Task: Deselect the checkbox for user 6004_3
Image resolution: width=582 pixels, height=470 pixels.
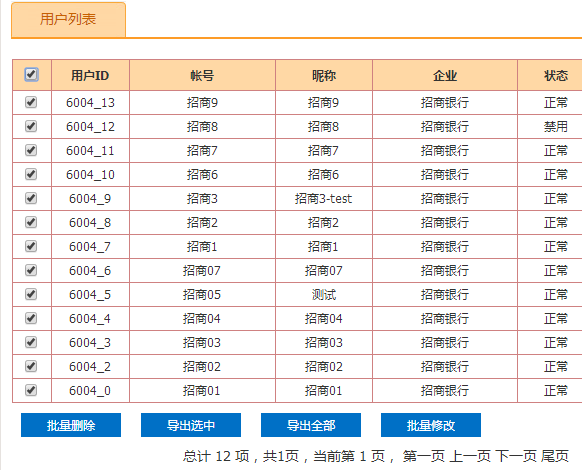Action: pos(31,342)
